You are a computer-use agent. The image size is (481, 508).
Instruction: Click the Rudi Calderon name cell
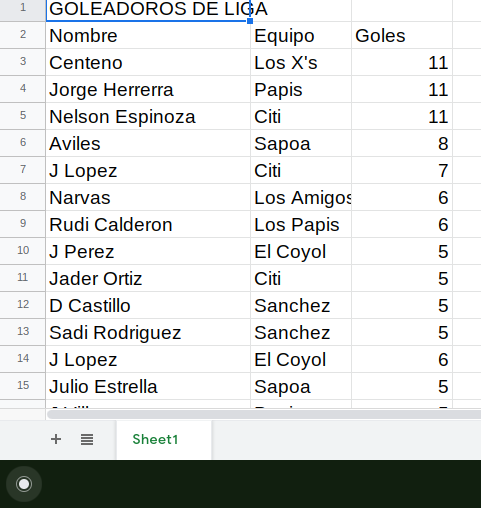pyautogui.click(x=148, y=224)
